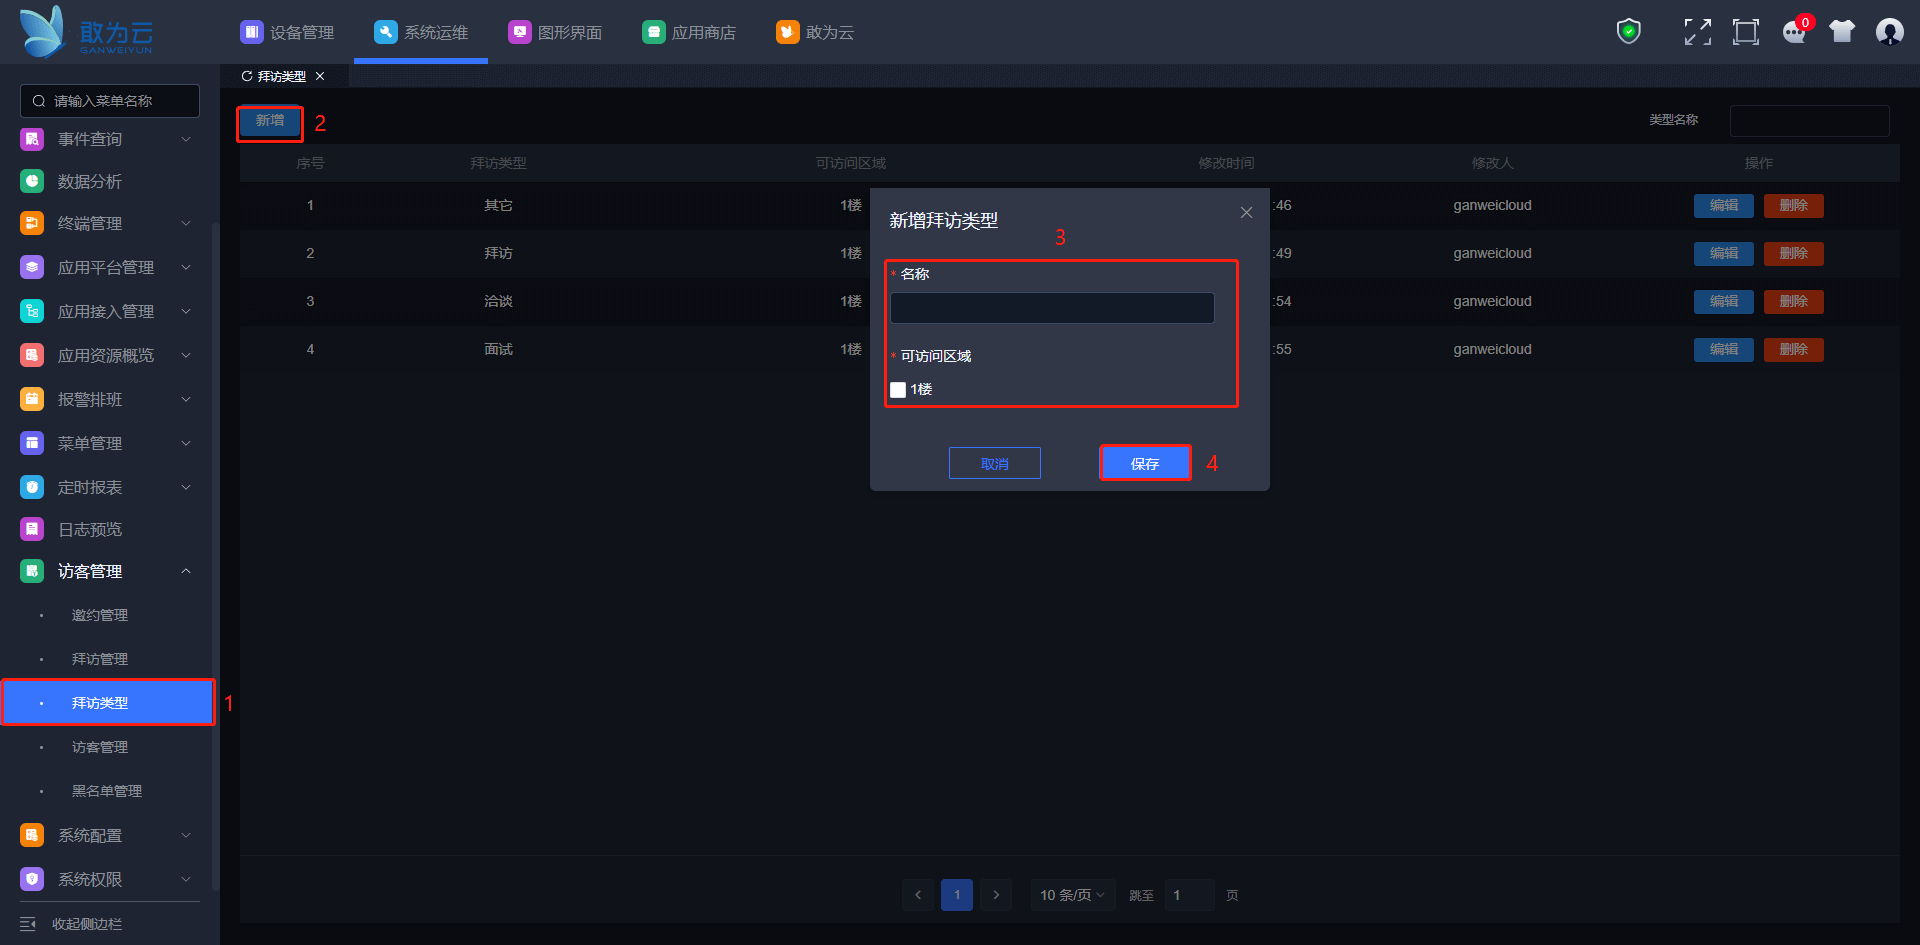The width and height of the screenshot is (1920, 945).
Task: Click the 类型名称 filter input
Action: 1810,120
